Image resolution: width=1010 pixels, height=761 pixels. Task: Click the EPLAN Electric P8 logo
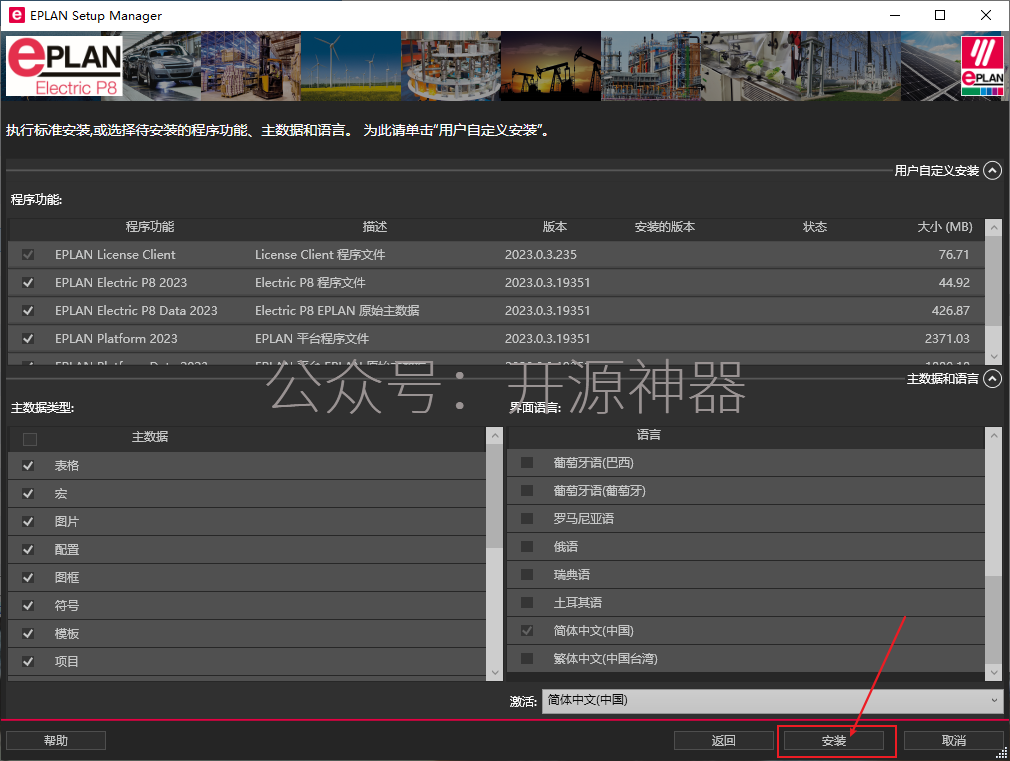(64, 66)
